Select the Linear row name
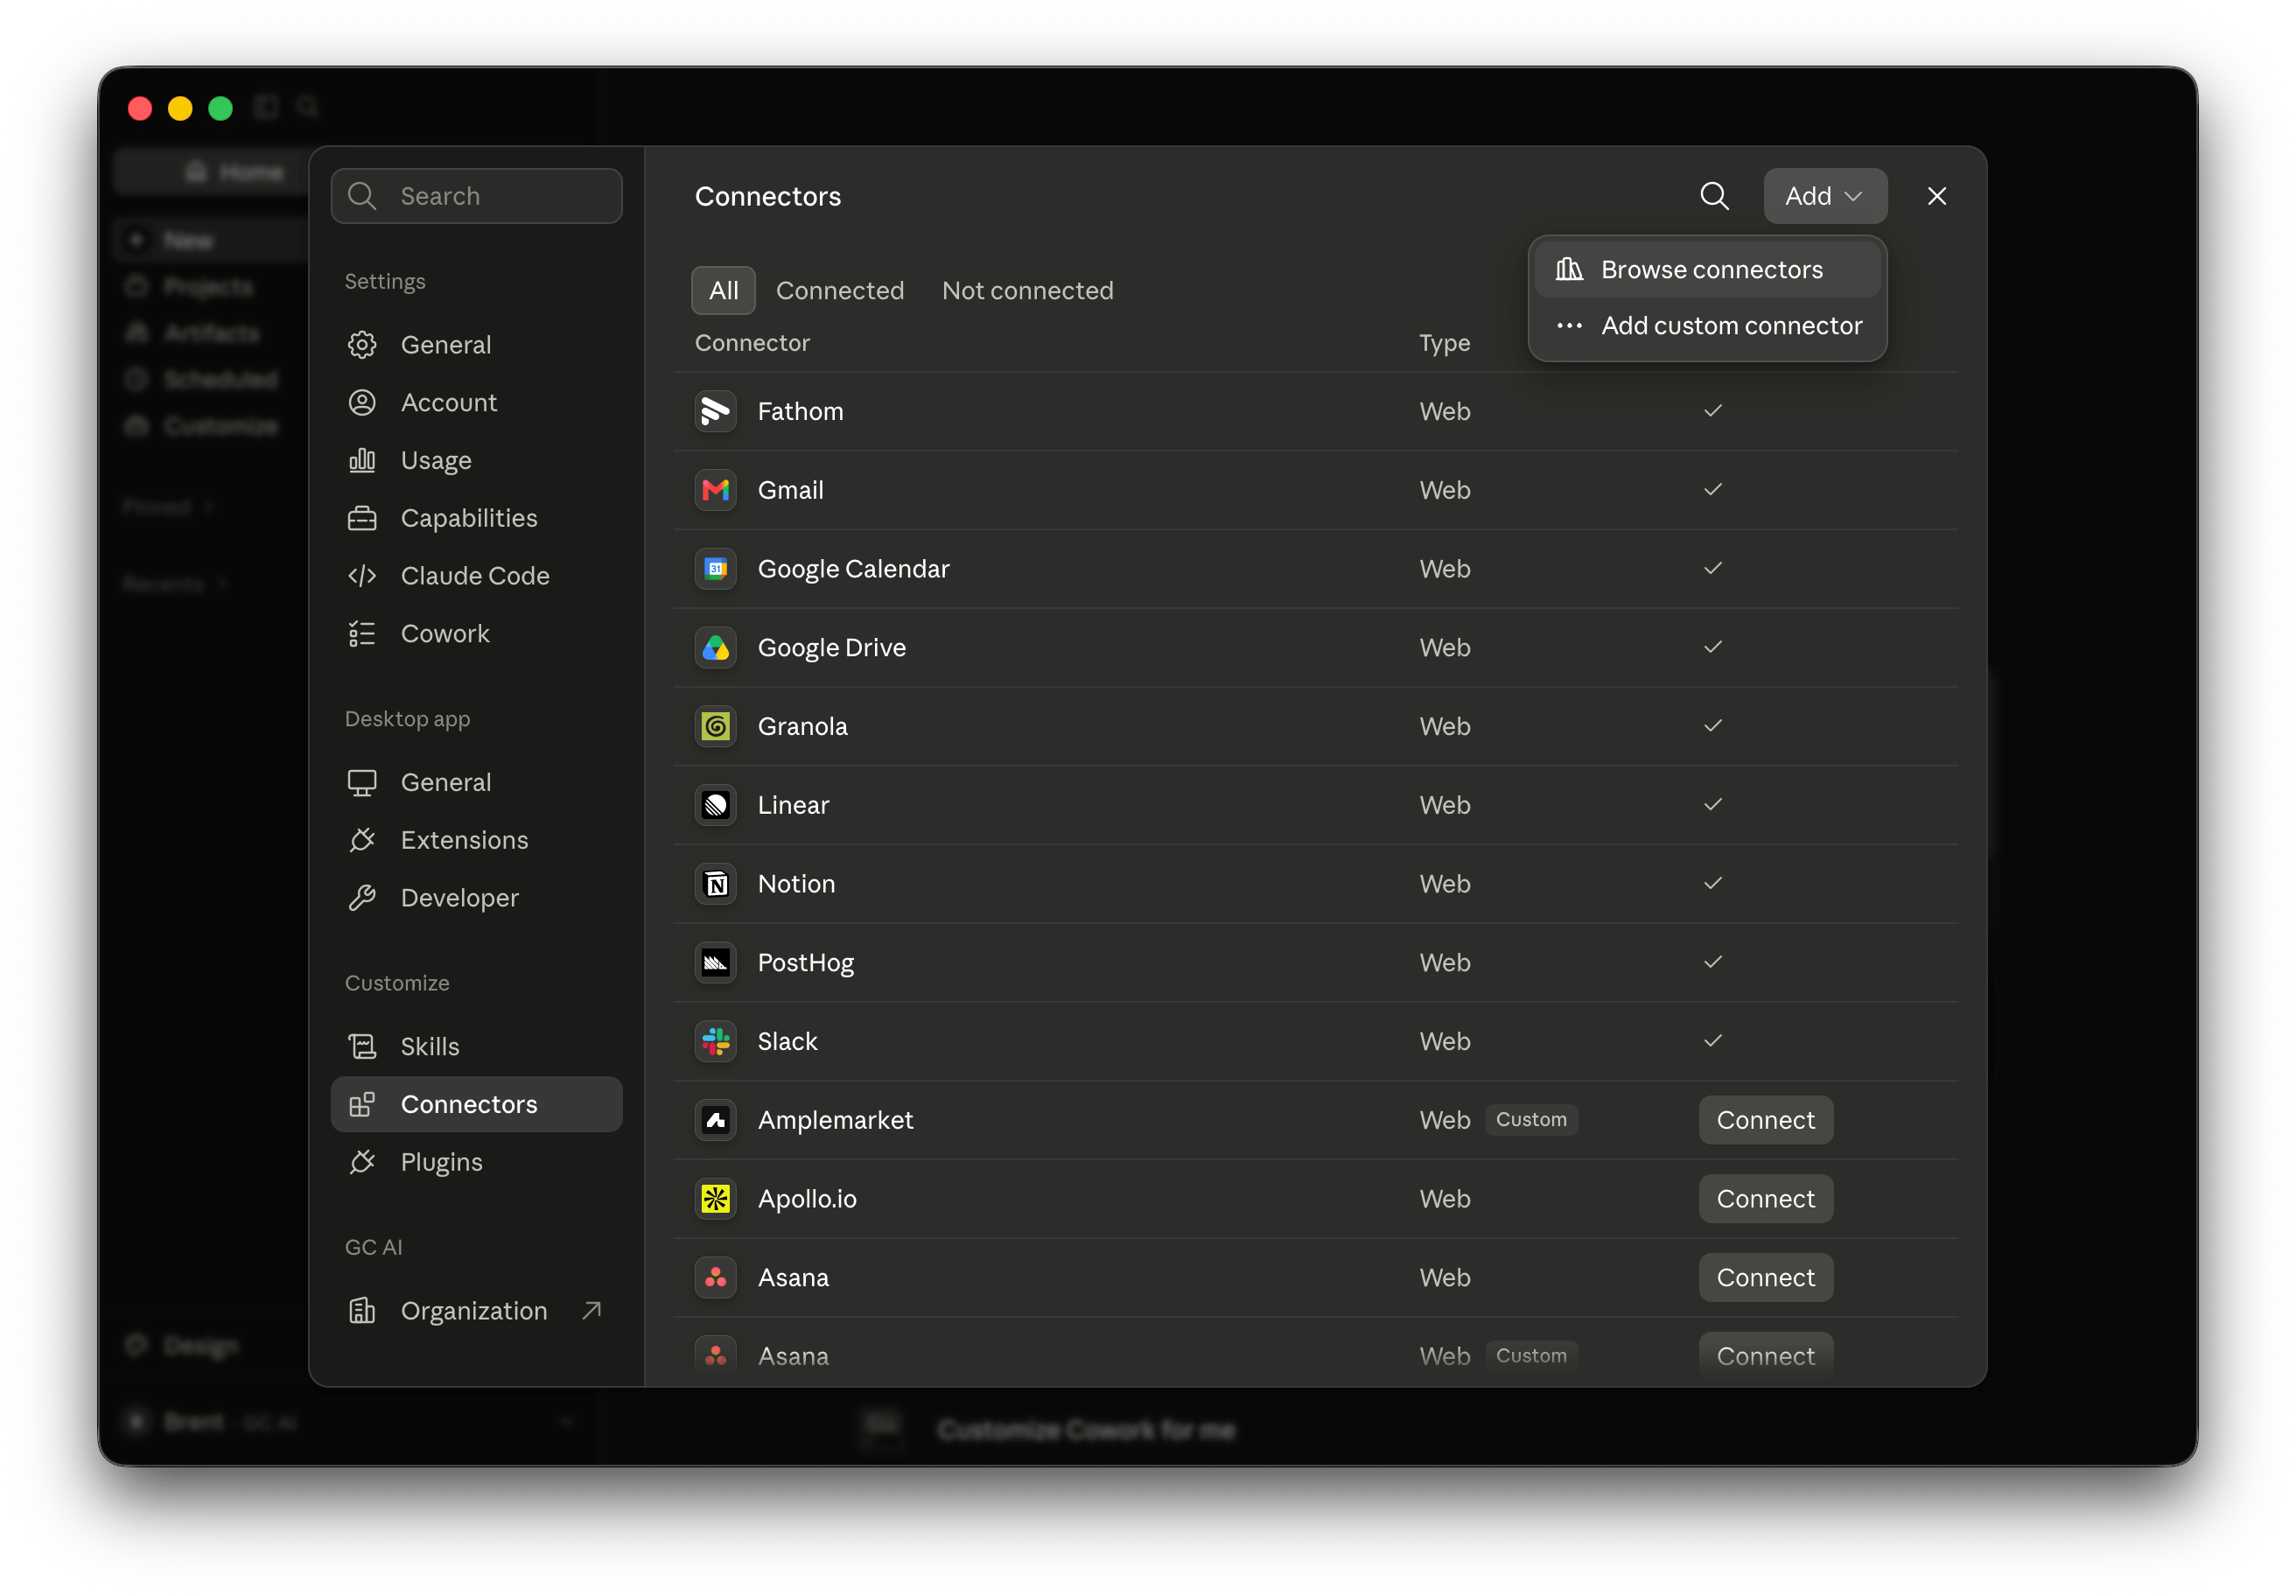2296x1596 pixels. (x=793, y=806)
